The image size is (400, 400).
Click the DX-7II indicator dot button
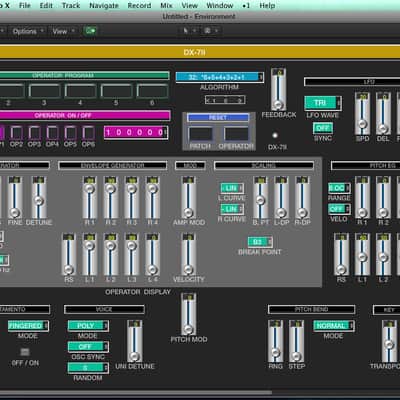point(275,135)
